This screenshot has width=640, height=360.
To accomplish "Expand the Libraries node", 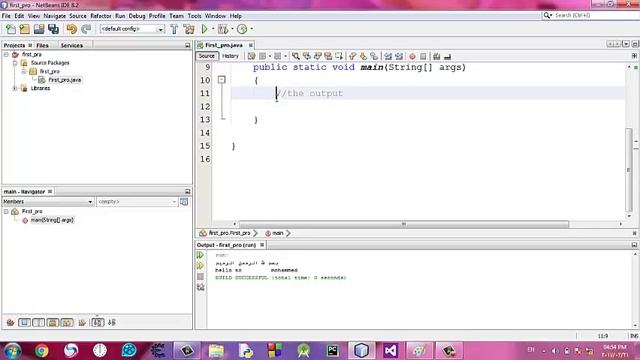I will pos(15,88).
